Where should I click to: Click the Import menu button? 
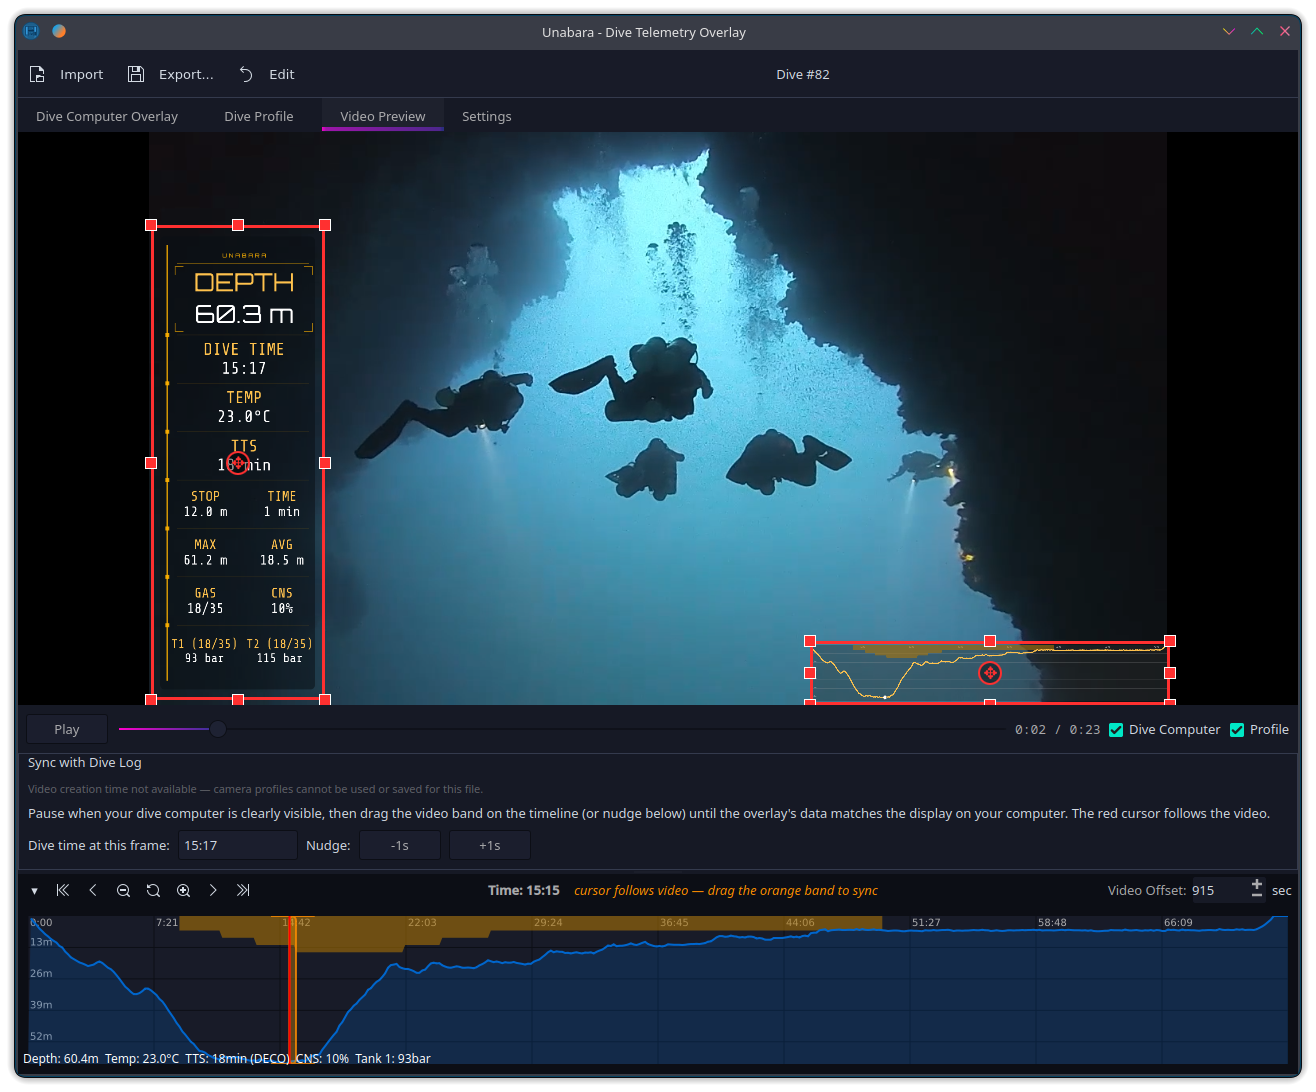point(67,74)
